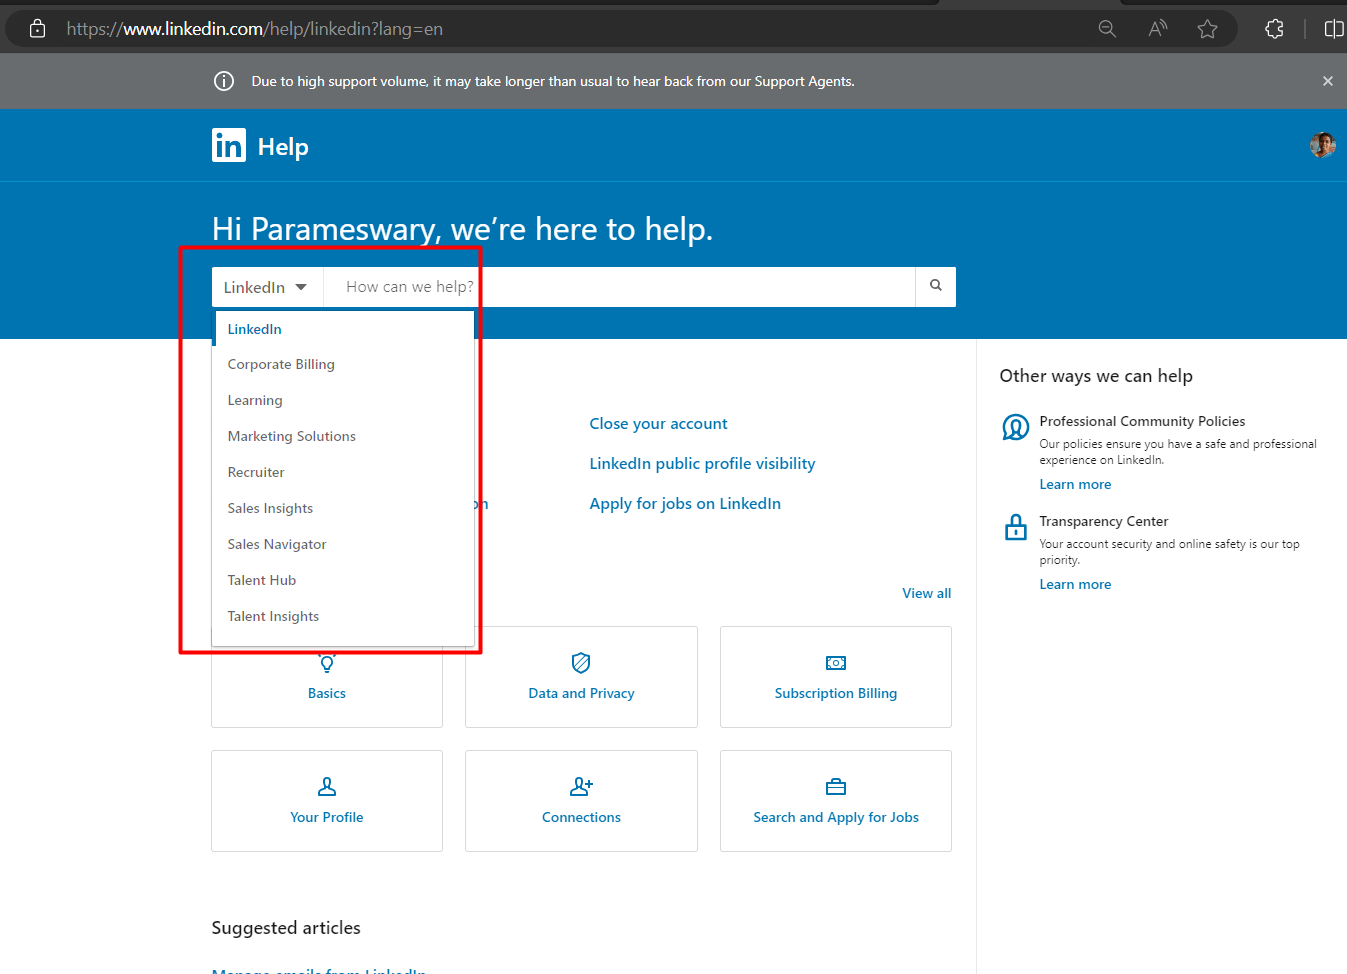
Task: Open the Your Profile label
Action: tap(327, 817)
